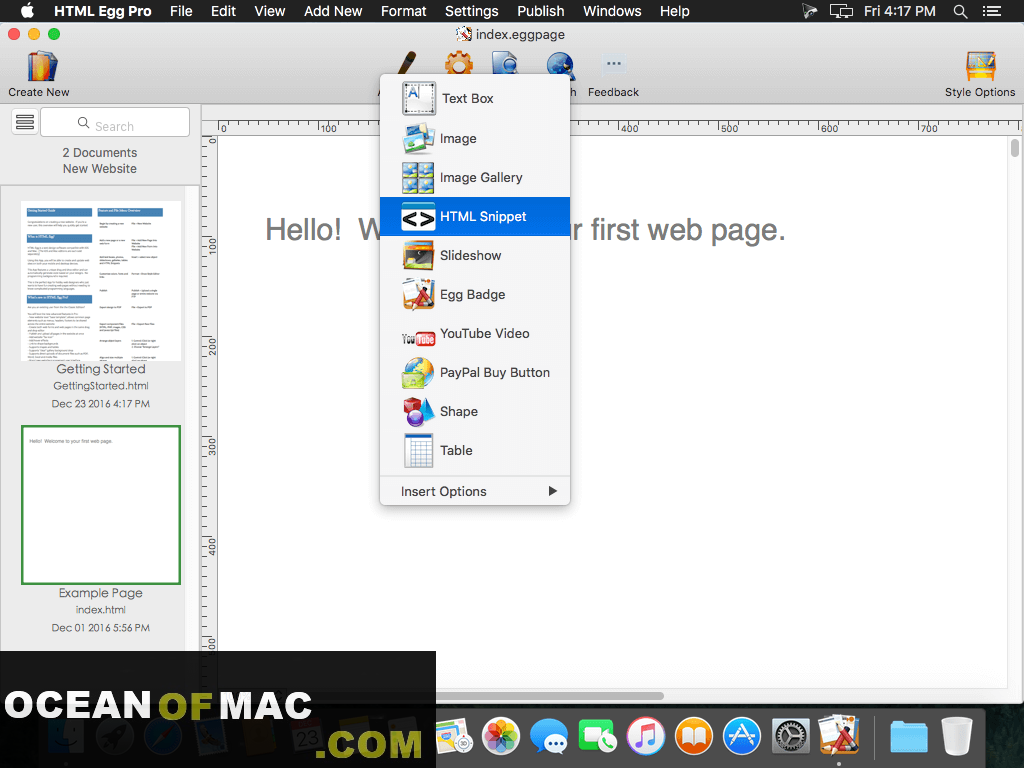Click the '2 Documents' sidebar text
This screenshot has width=1024, height=768.
tap(100, 153)
